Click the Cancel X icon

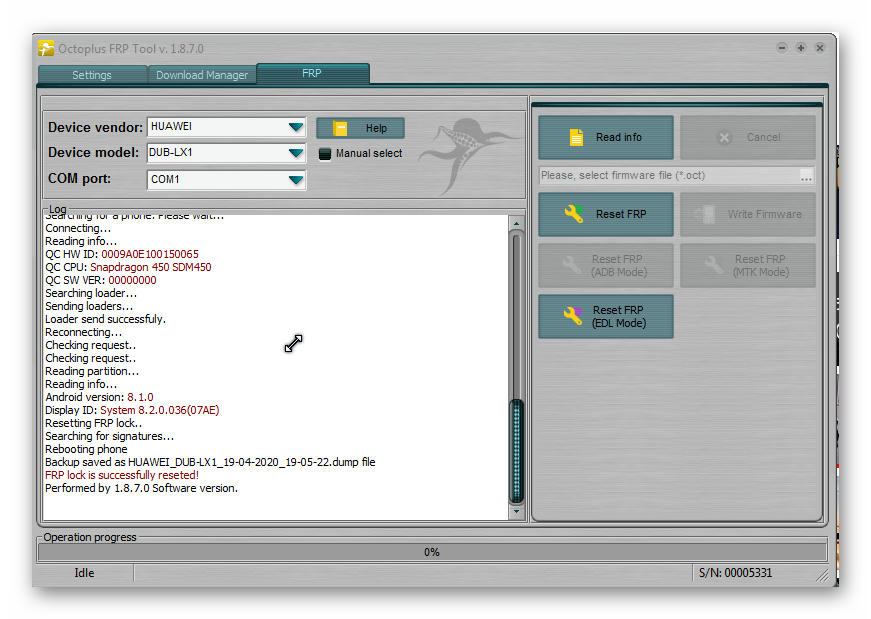[x=724, y=137]
